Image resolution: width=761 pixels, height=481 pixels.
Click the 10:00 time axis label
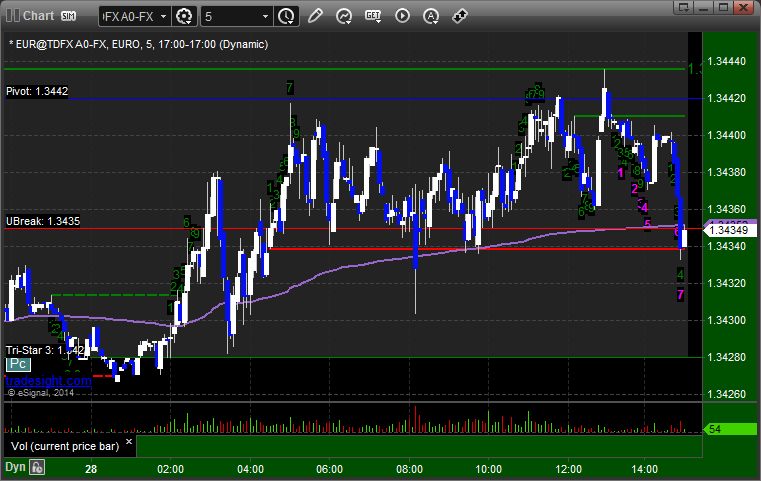tap(488, 469)
